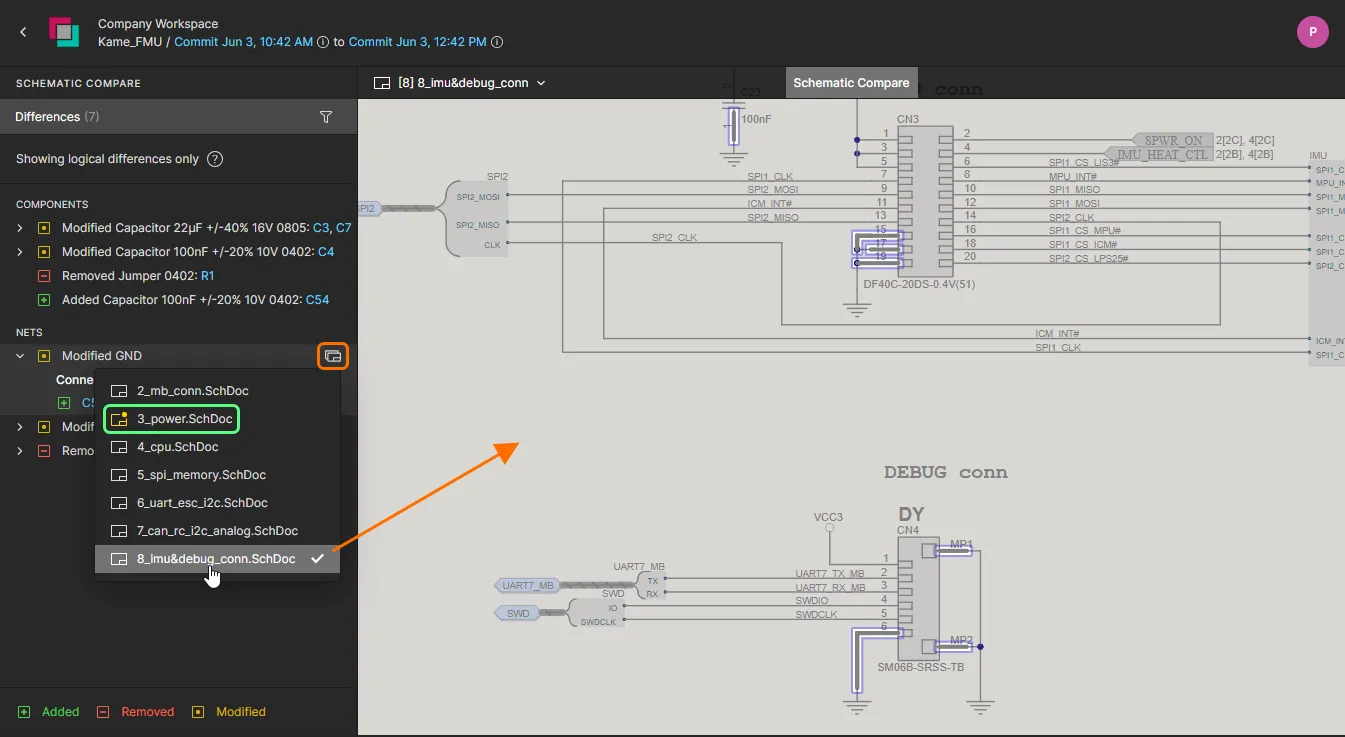Select 3_power.SchDoc from the list
Screen dimensions: 1345x737
(218, 419)
